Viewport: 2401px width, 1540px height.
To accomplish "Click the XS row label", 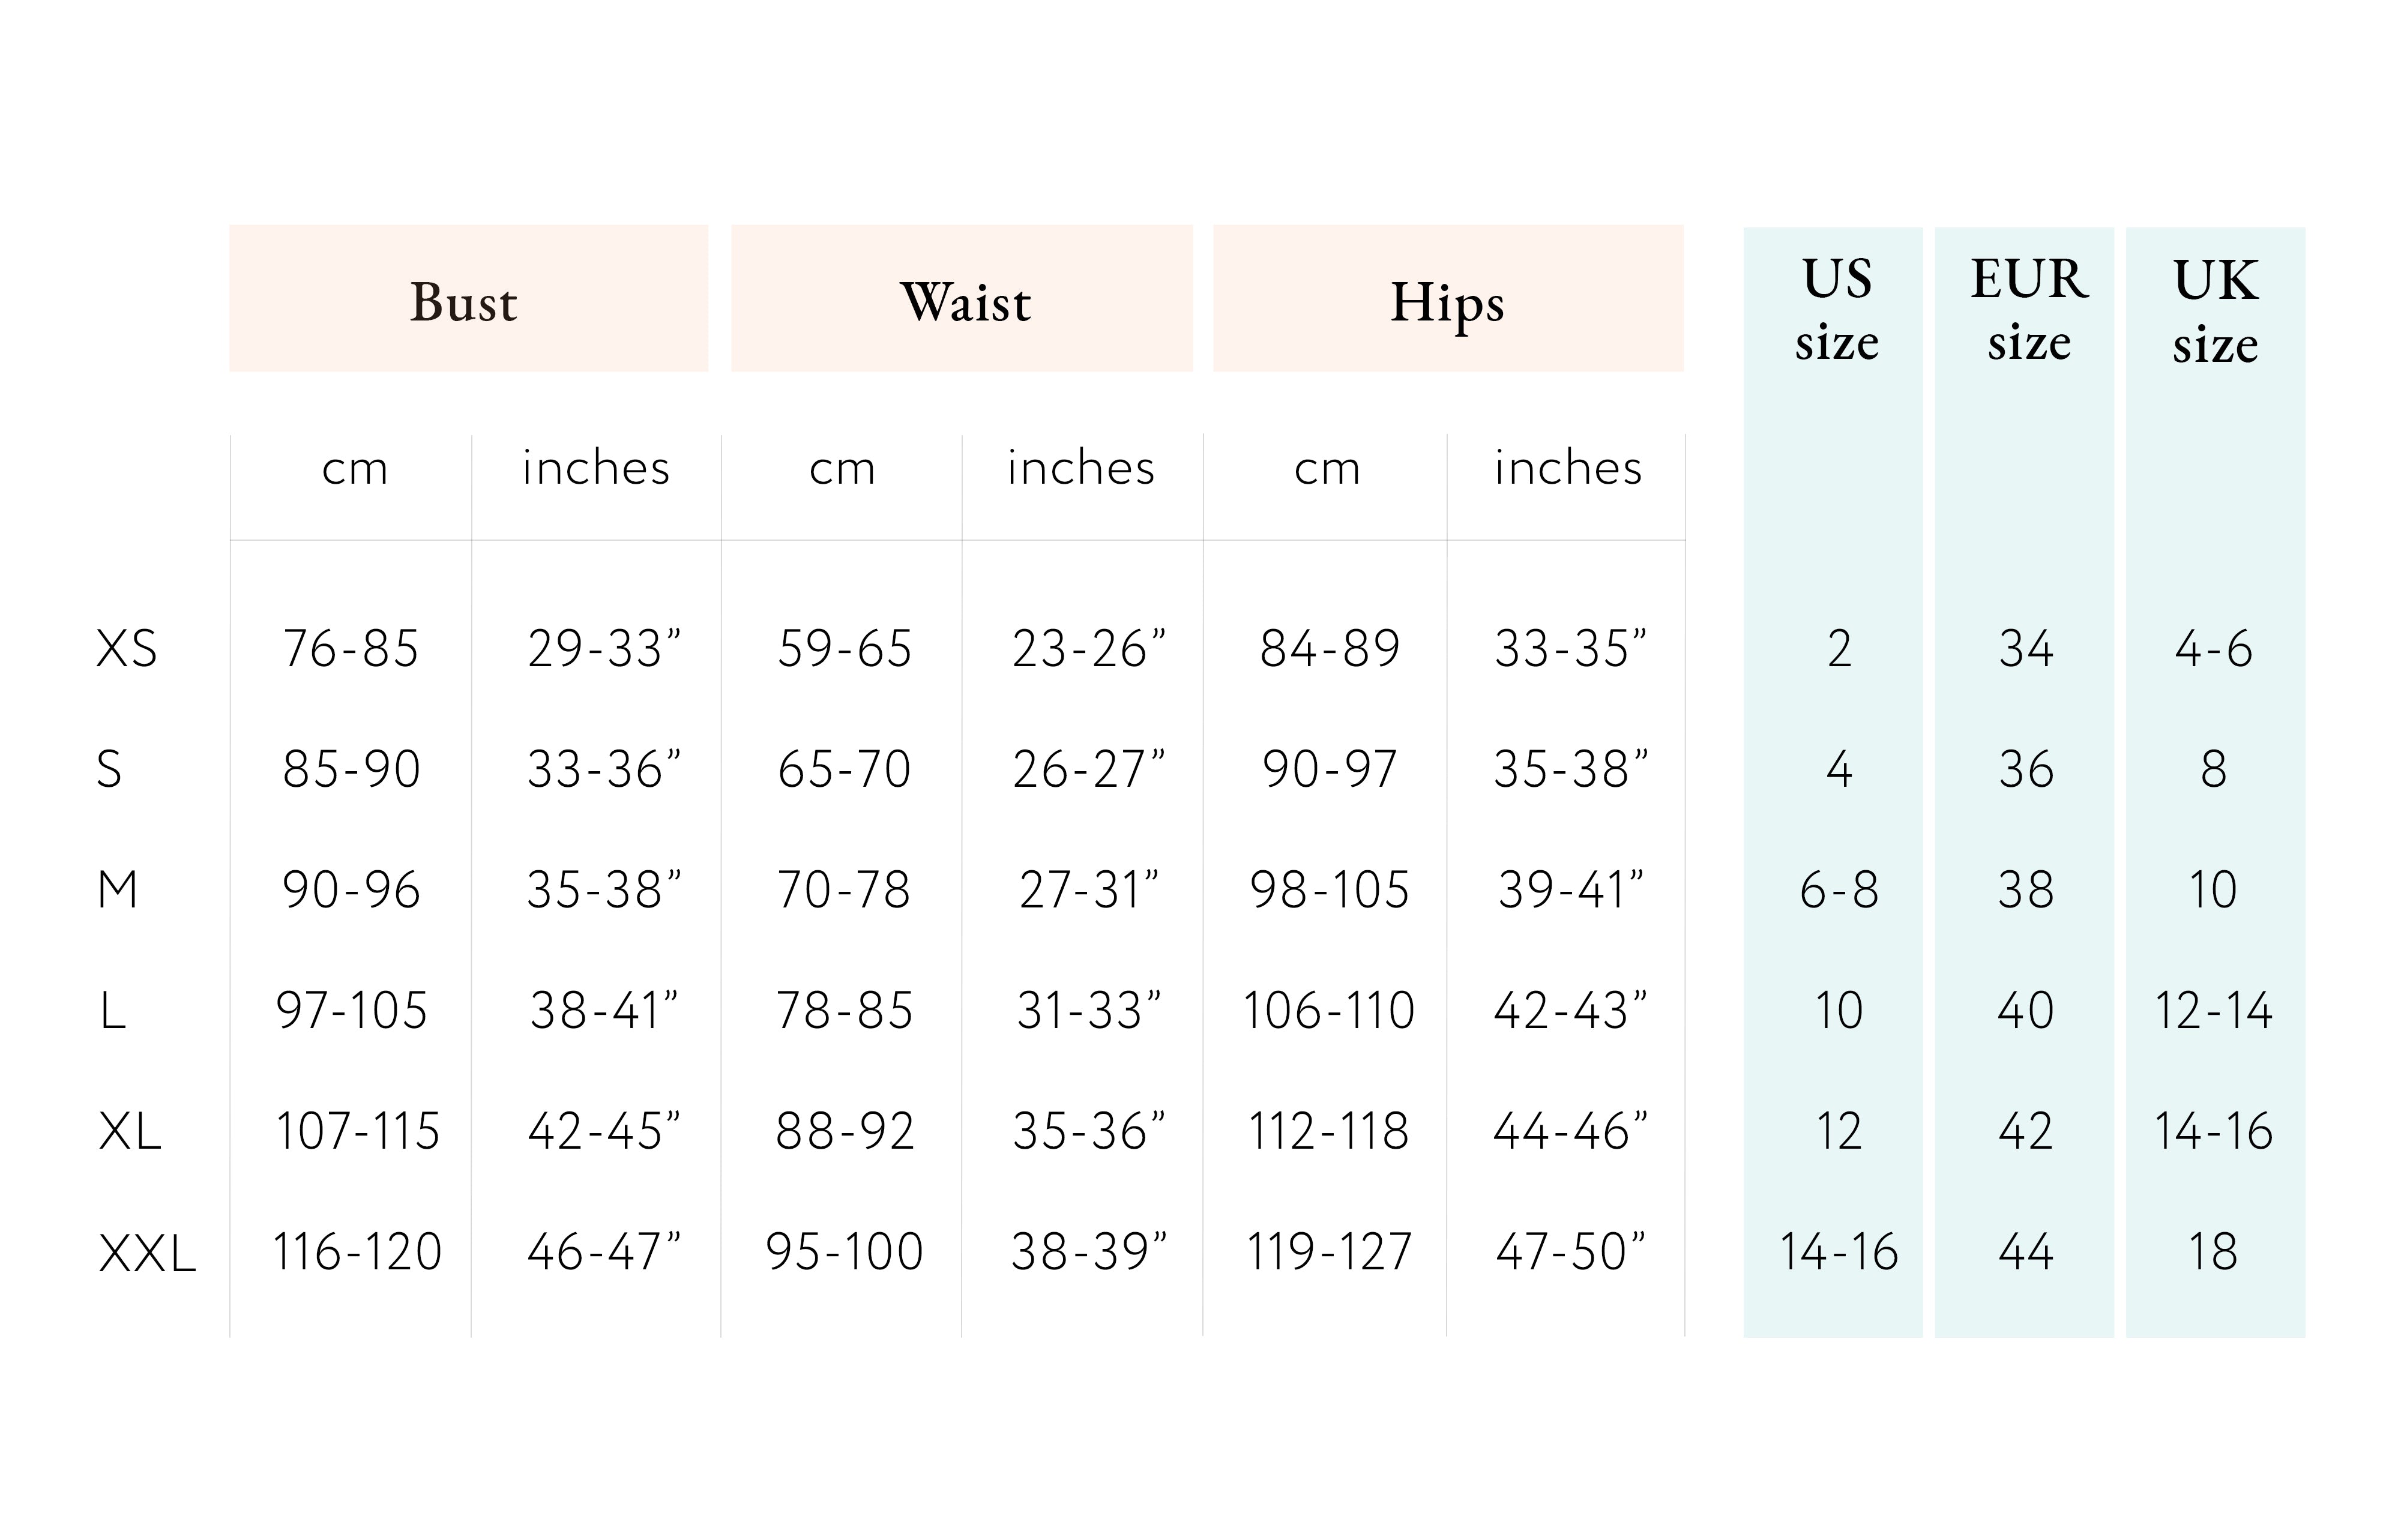I will pyautogui.click(x=127, y=649).
